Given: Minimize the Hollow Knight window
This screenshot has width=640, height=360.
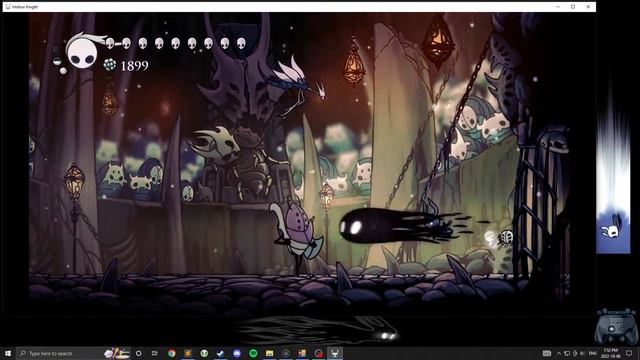Looking at the screenshot, I should click(x=558, y=7).
